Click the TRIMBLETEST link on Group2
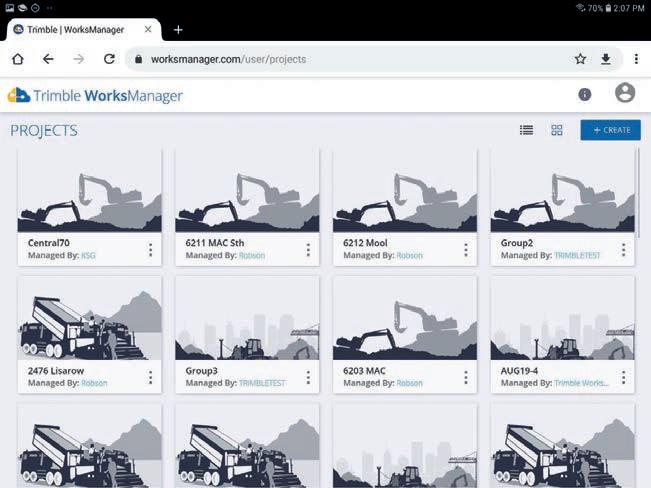Image resolution: width=651 pixels, height=488 pixels. pos(578,255)
